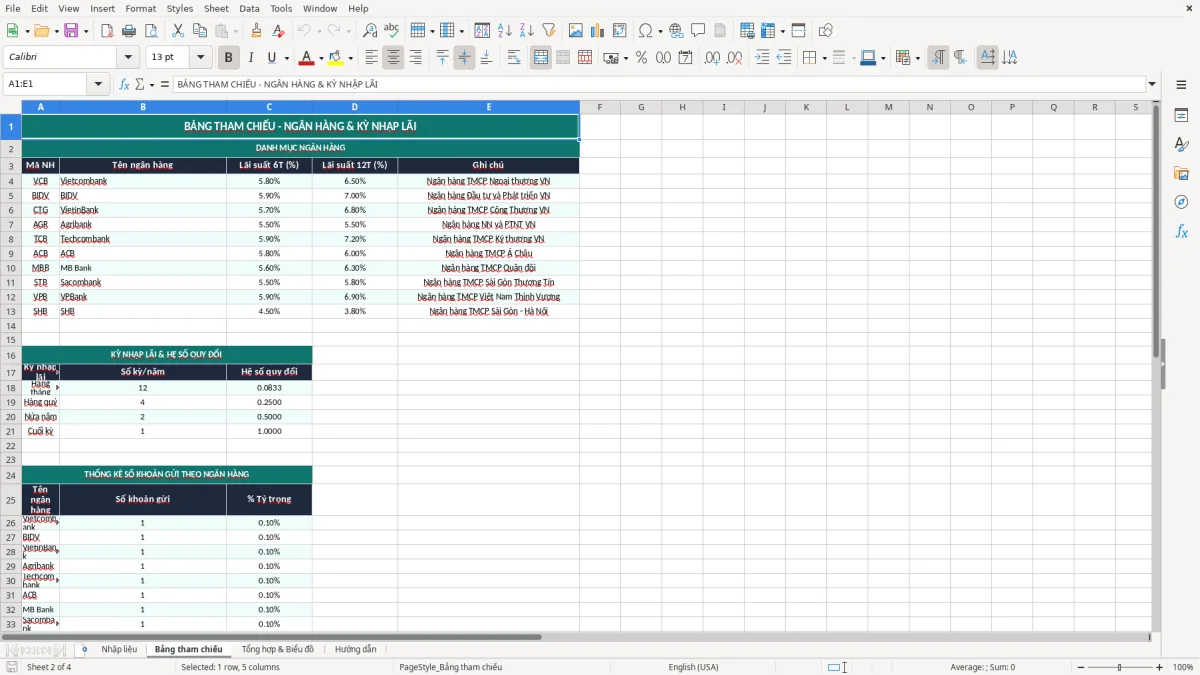The height and width of the screenshot is (675, 1200).
Task: Toggle Italic formatting
Action: pos(250,58)
